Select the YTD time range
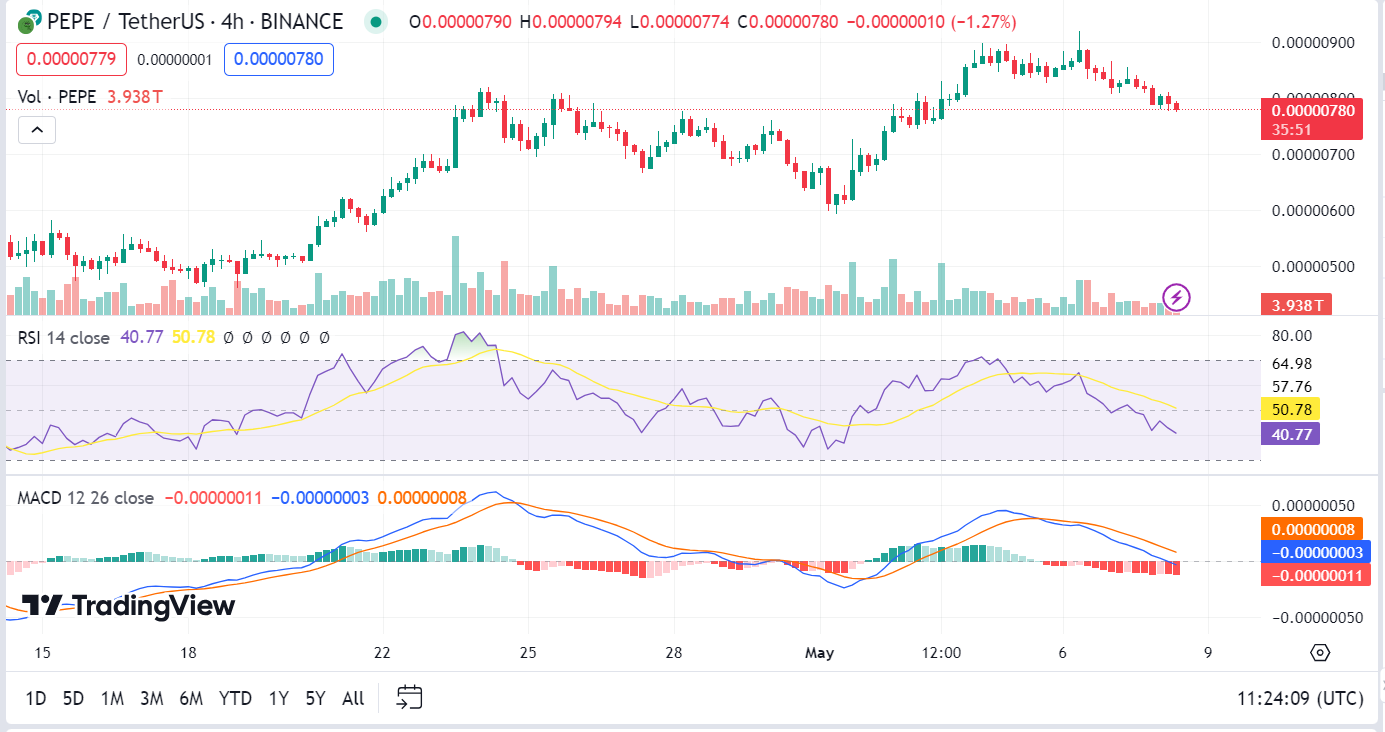 235,698
